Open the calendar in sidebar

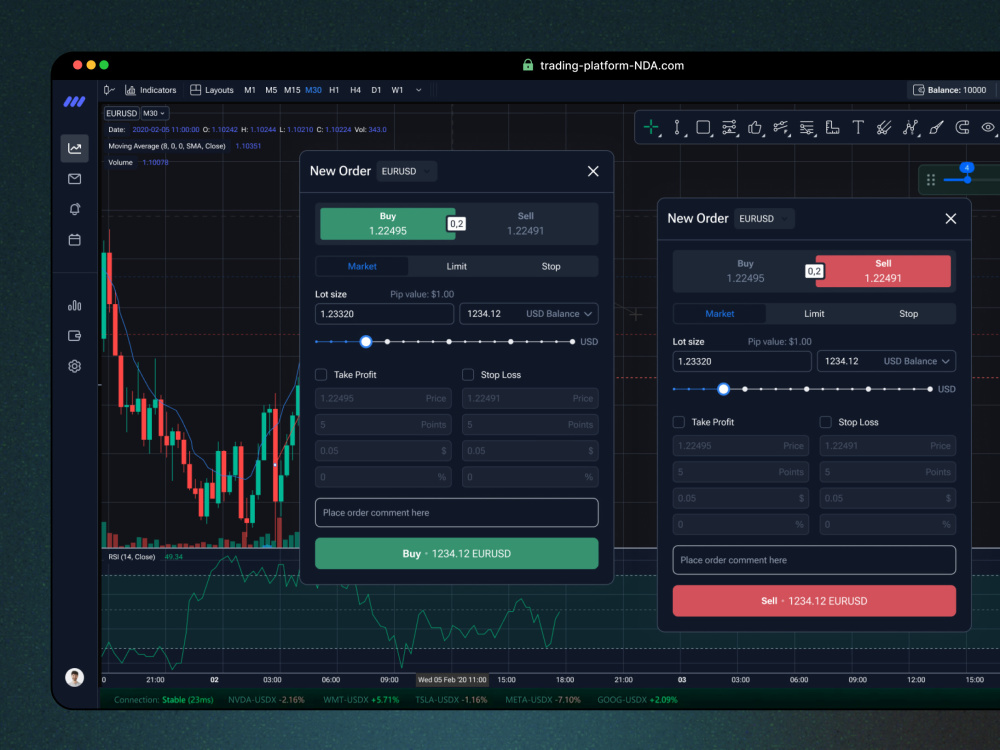coord(75,240)
